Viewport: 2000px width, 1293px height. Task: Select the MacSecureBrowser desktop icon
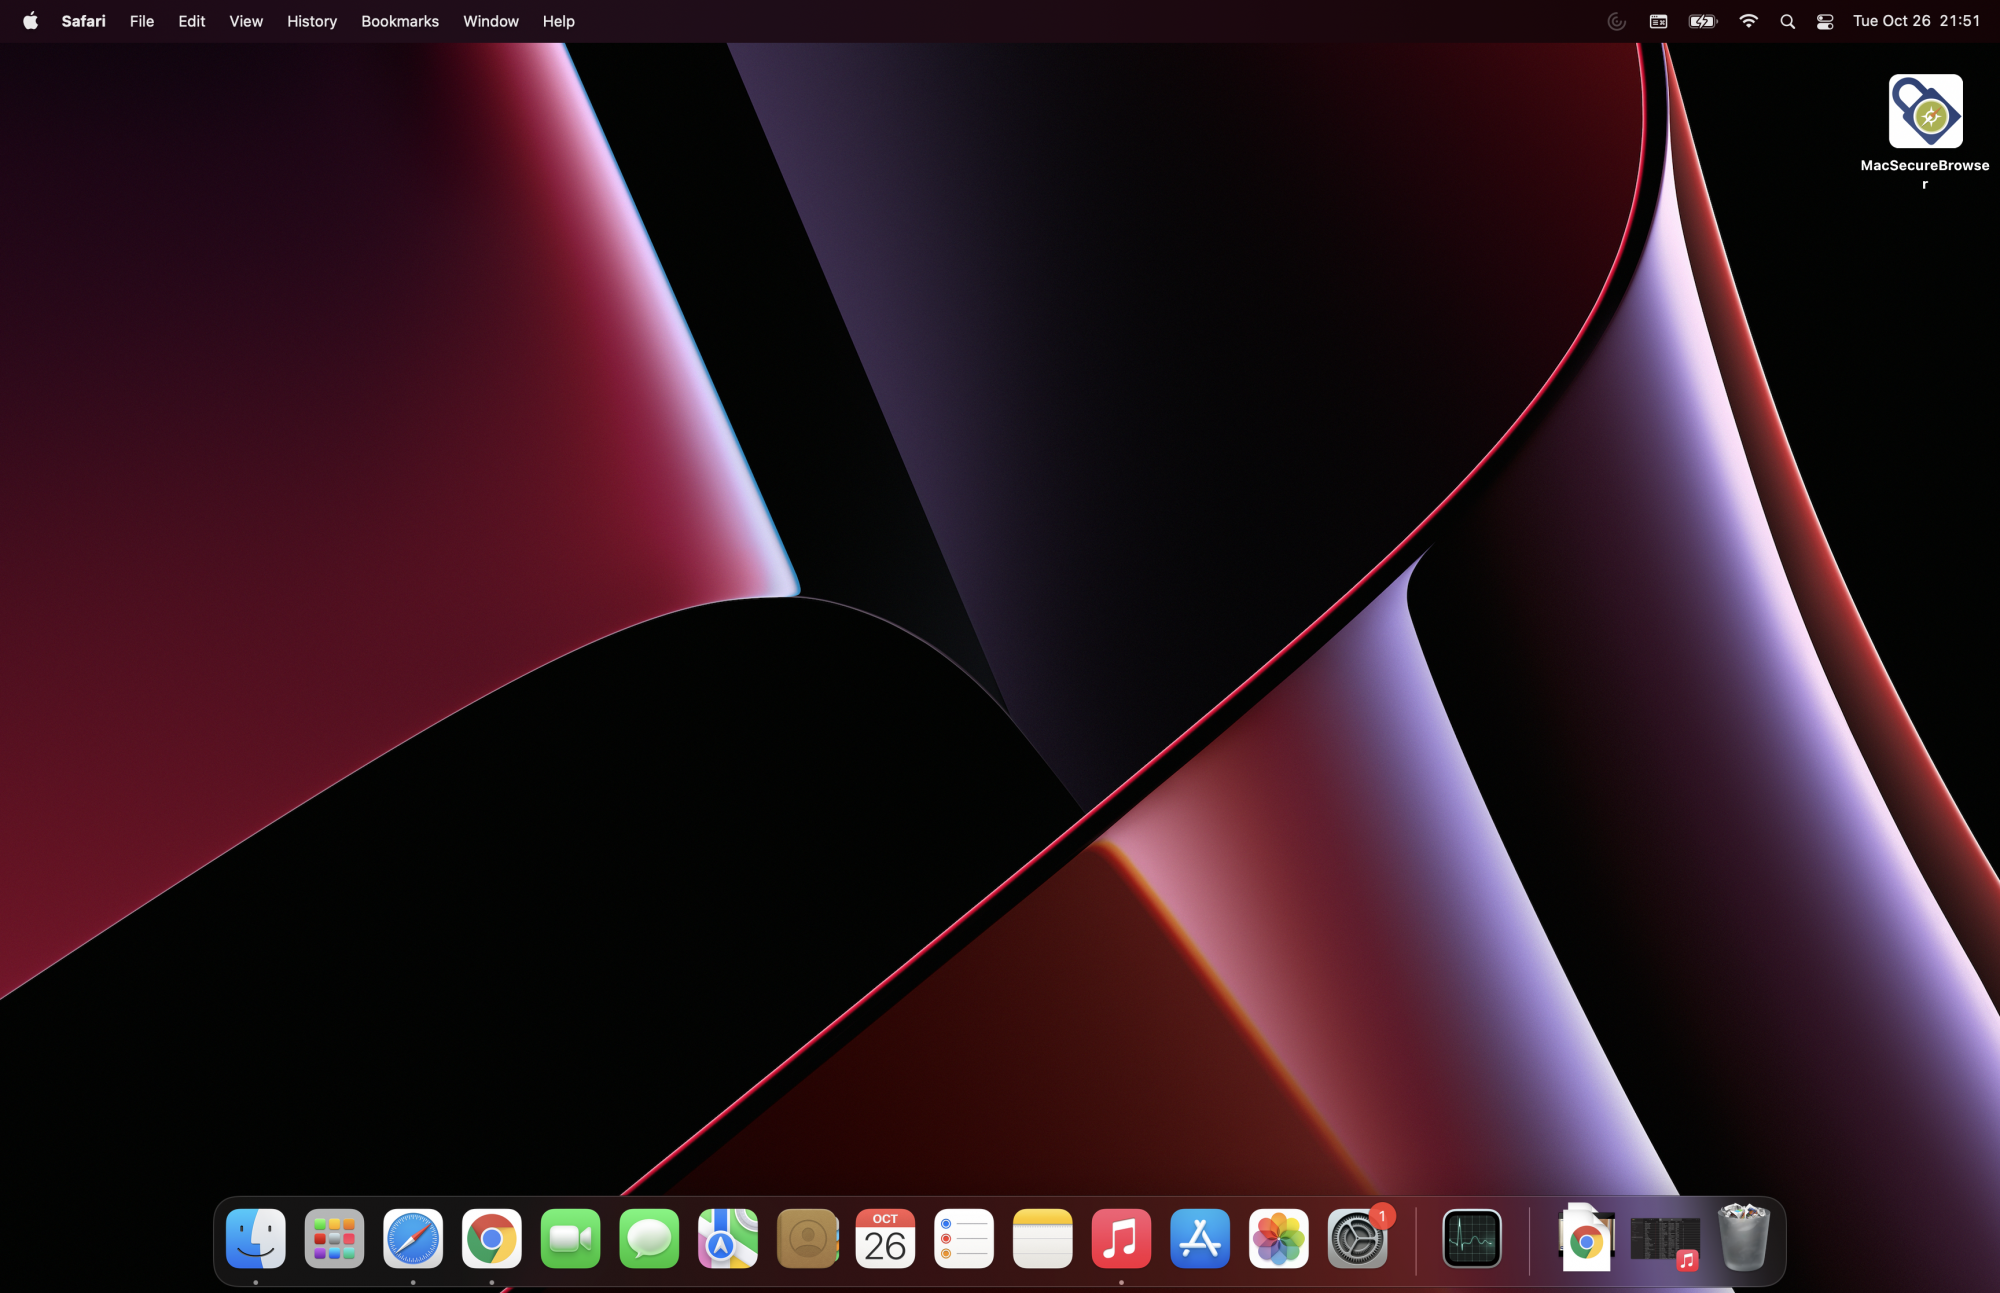[1925, 112]
